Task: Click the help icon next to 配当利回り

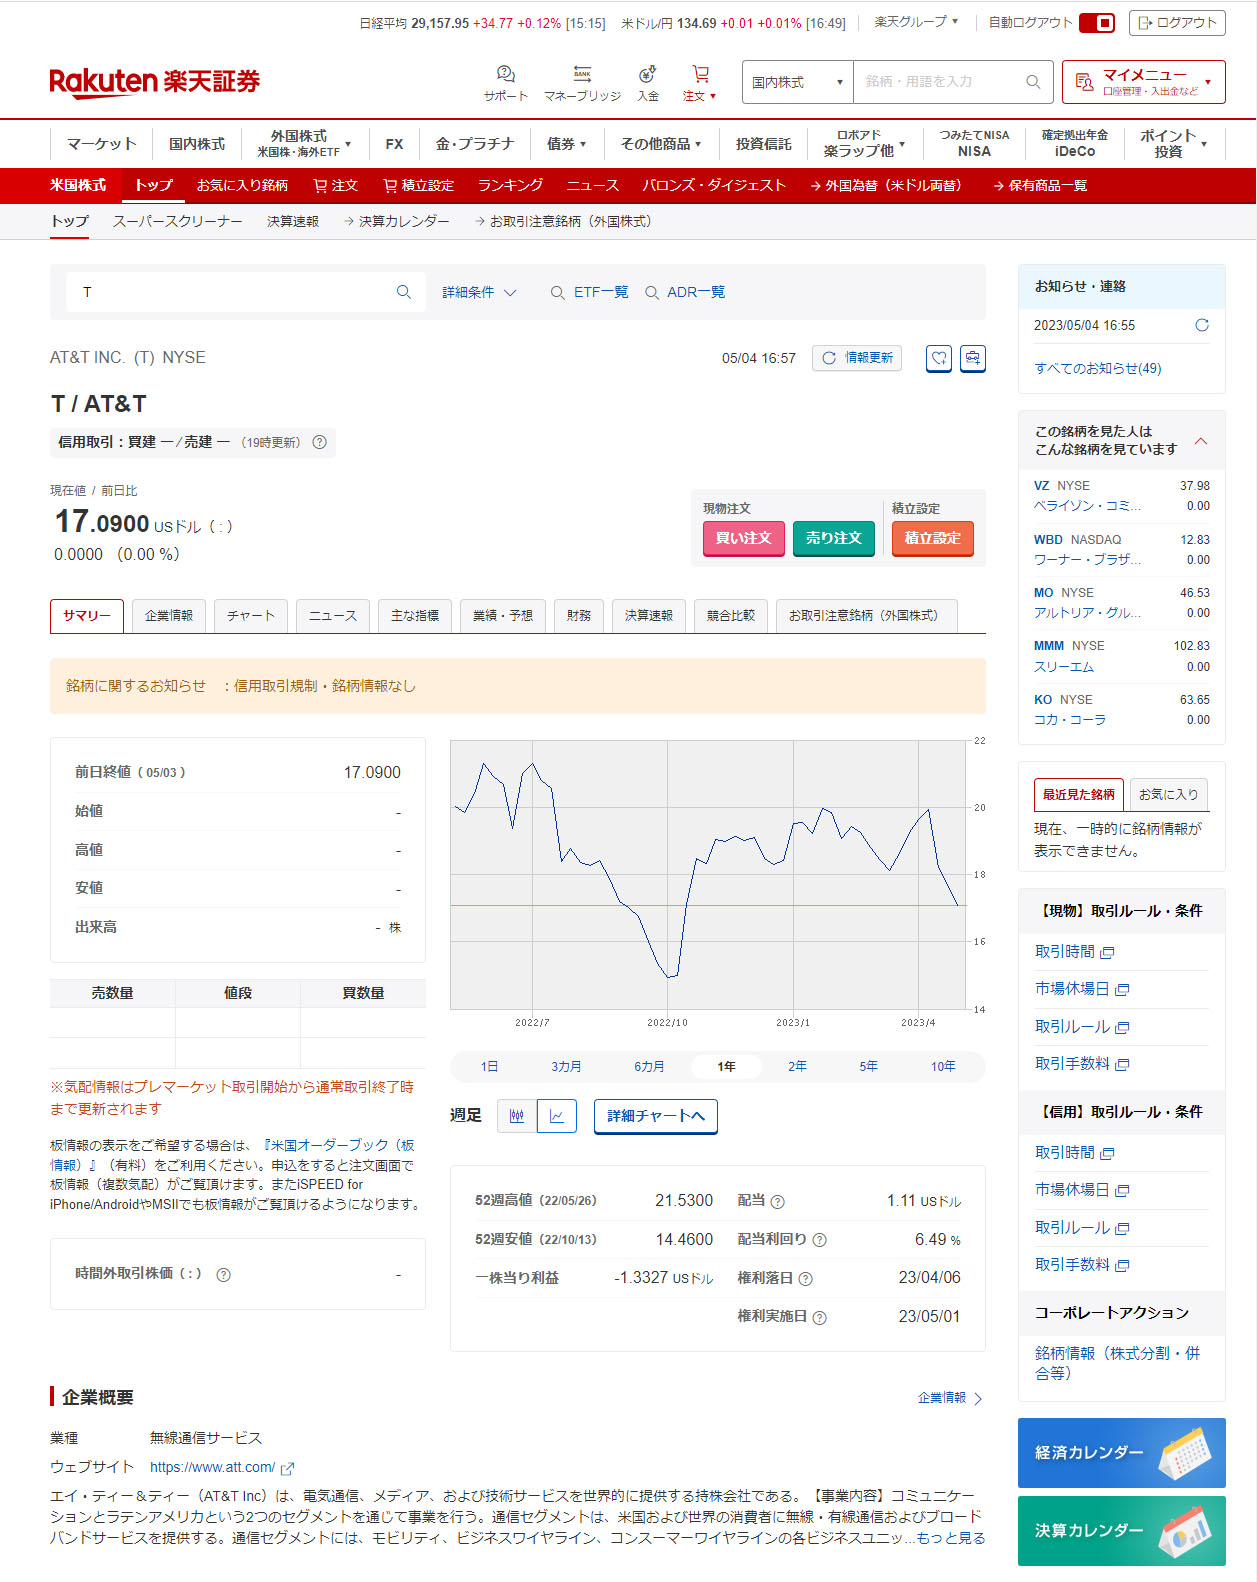Action: coord(819,1240)
